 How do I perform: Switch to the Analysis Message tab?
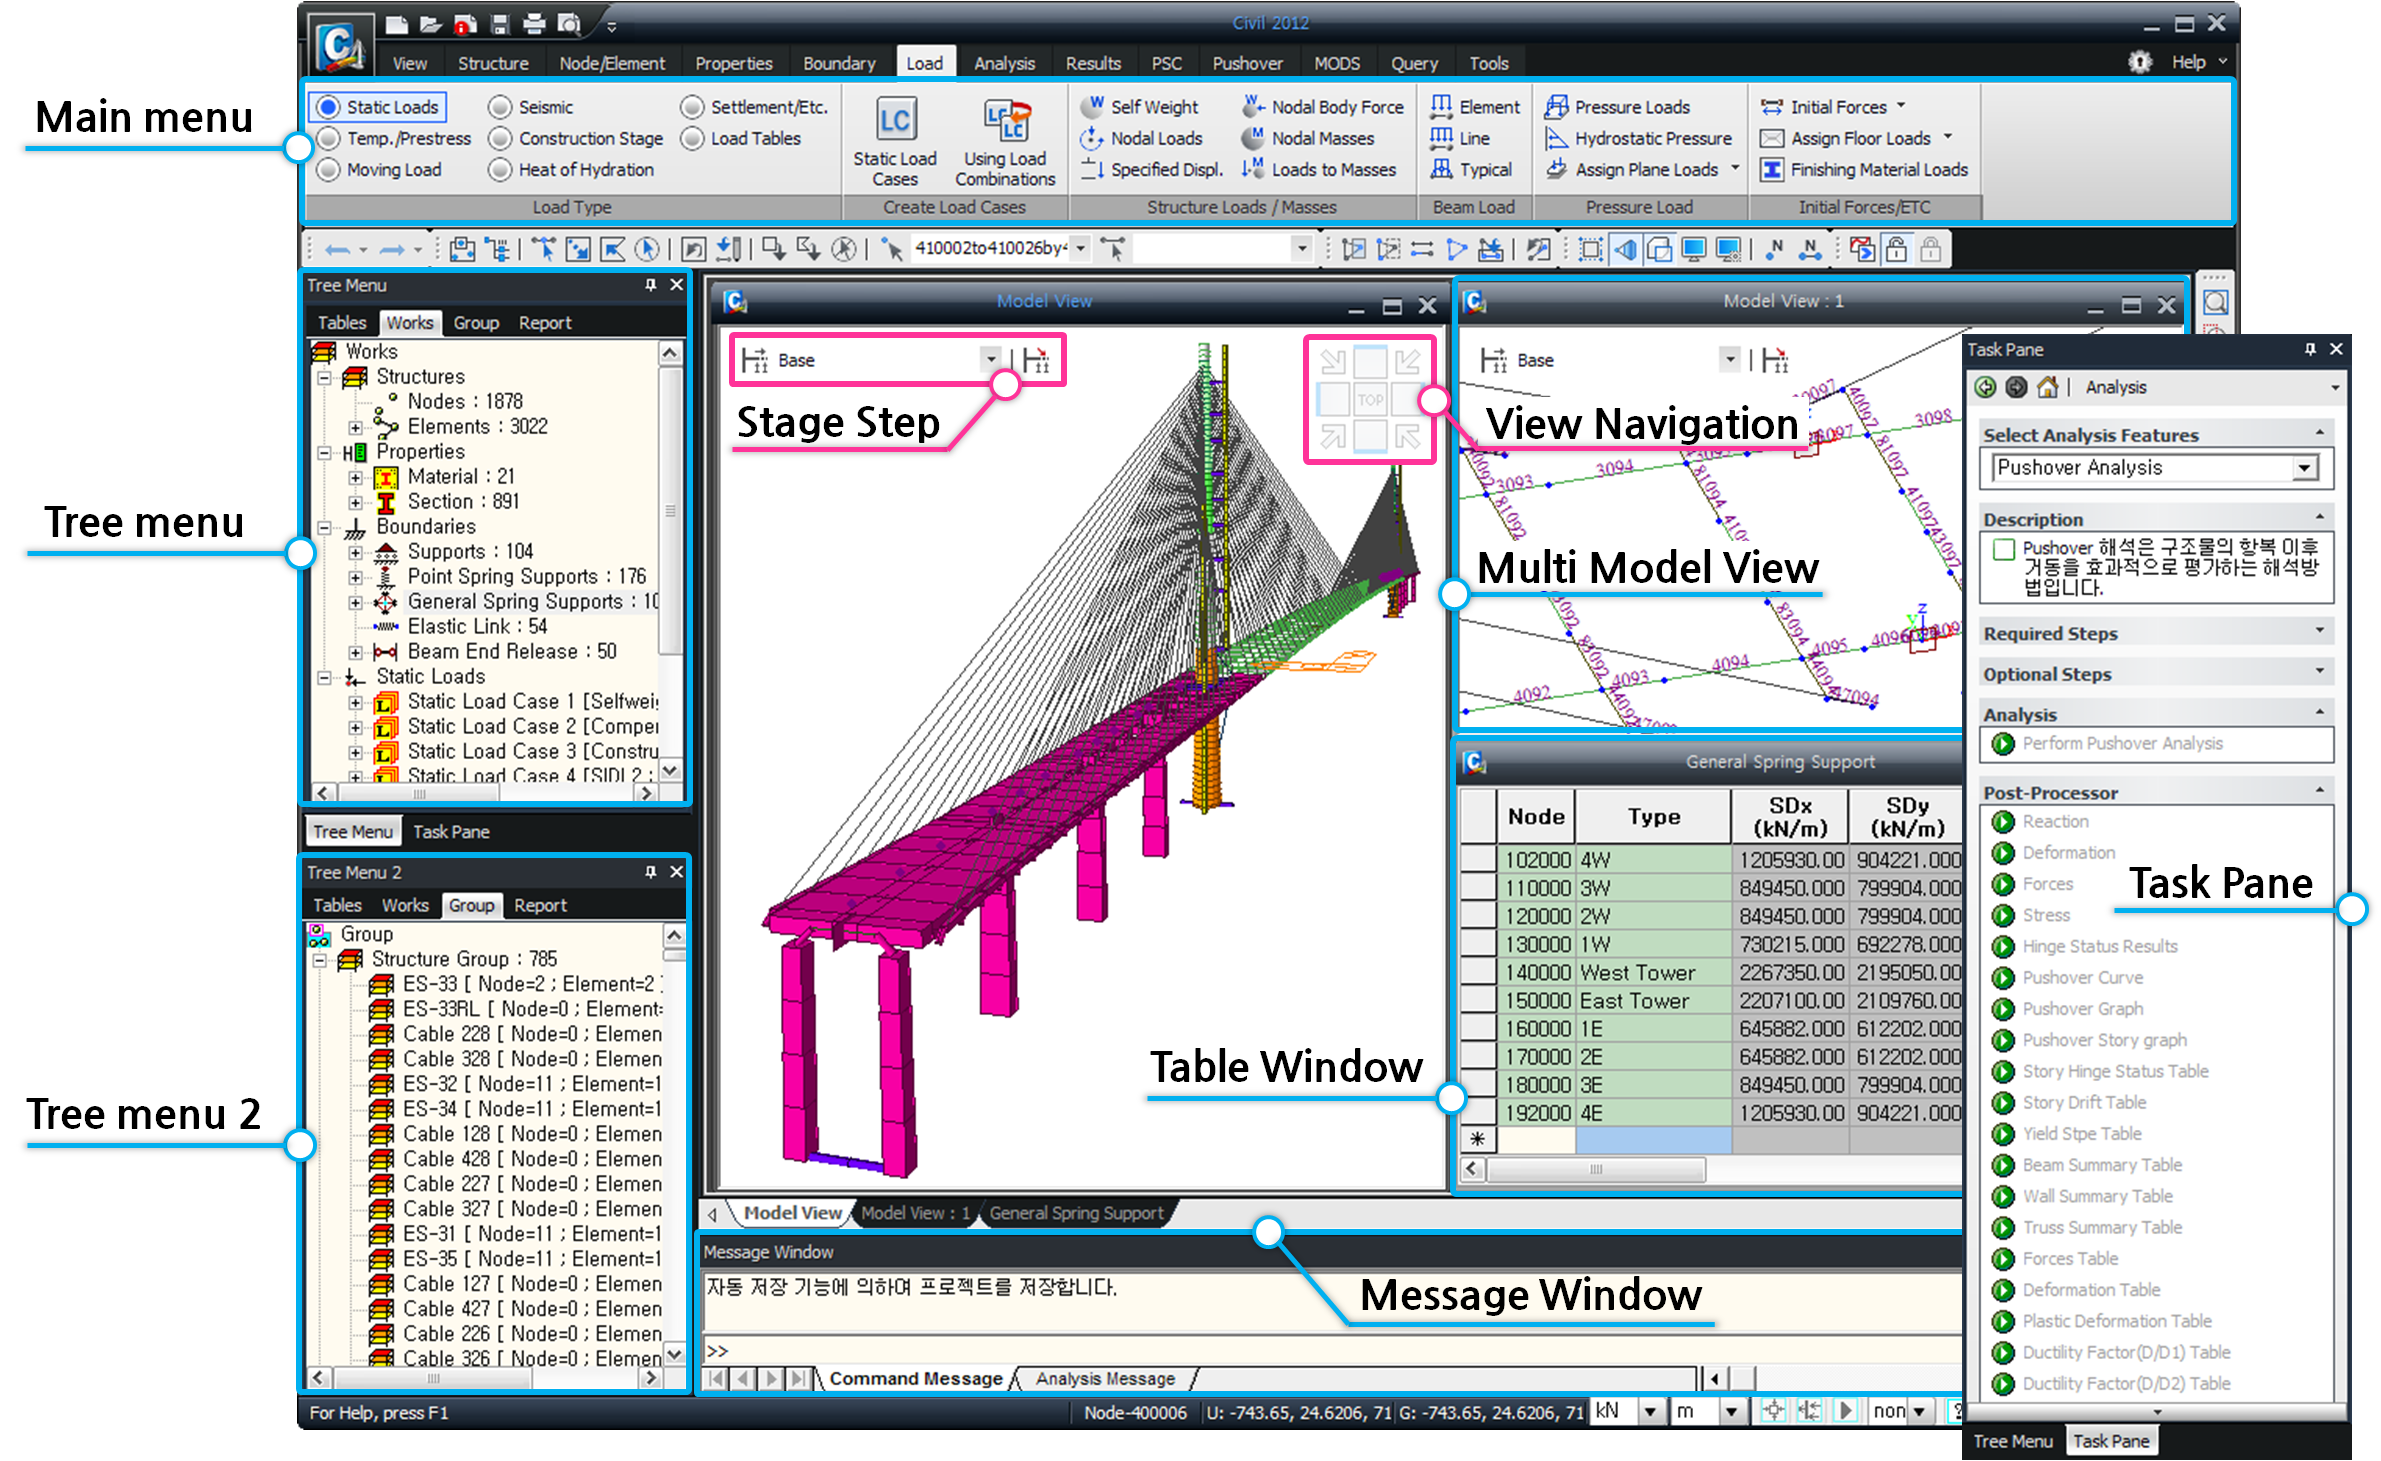pos(1105,1379)
